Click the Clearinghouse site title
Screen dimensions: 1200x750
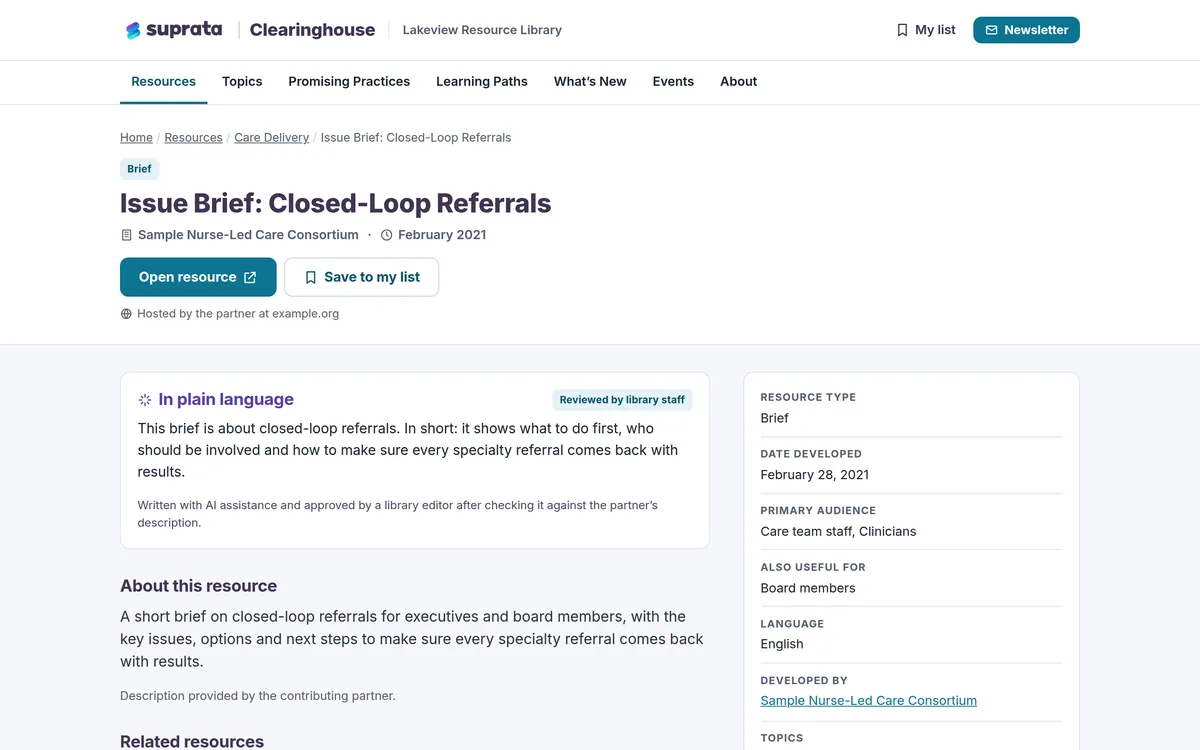pos(312,30)
